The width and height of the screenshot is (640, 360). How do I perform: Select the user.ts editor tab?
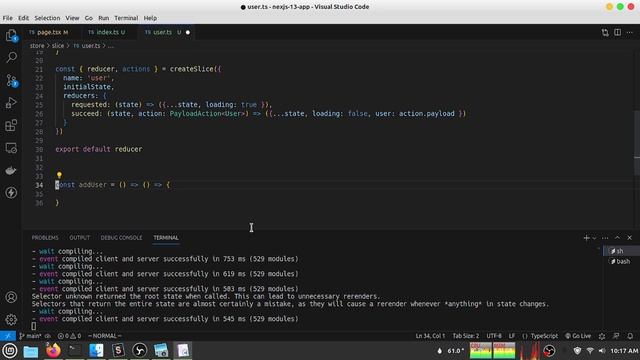pos(167,32)
